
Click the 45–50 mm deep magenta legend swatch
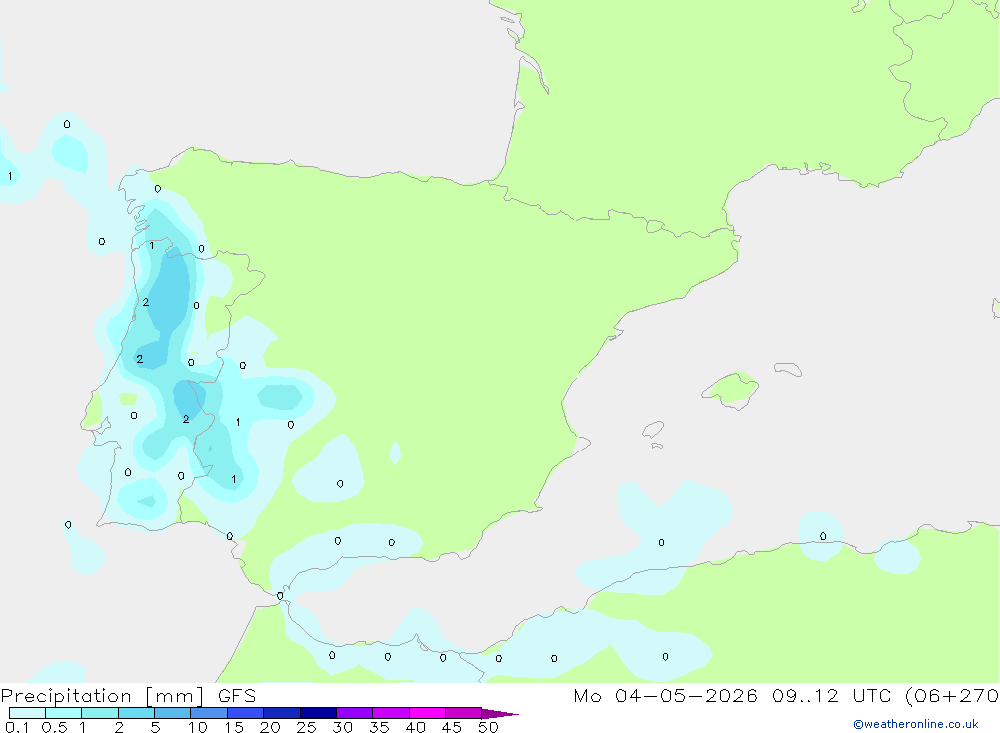464,713
